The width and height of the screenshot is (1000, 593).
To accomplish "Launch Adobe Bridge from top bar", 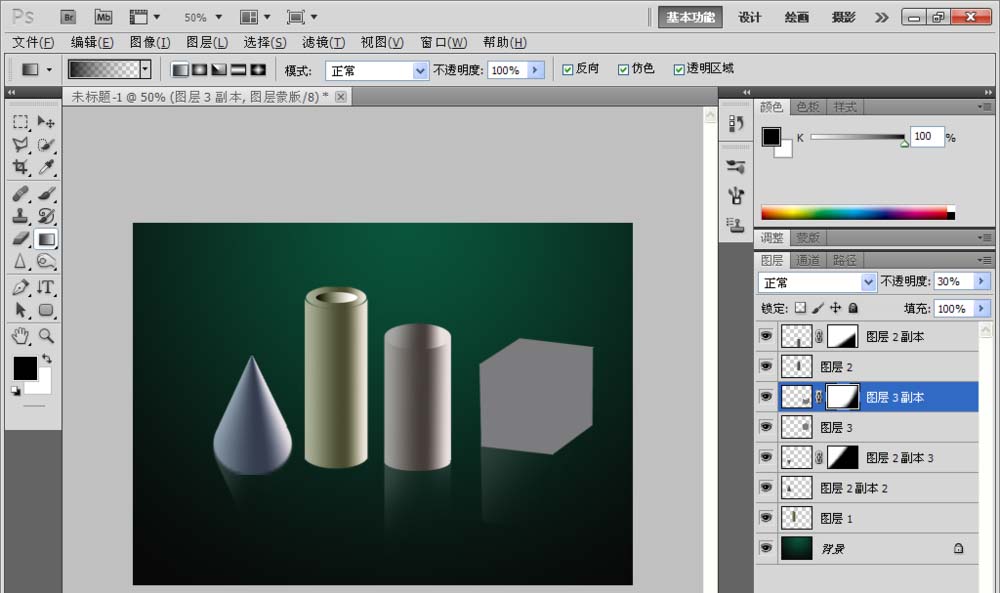I will (68, 17).
